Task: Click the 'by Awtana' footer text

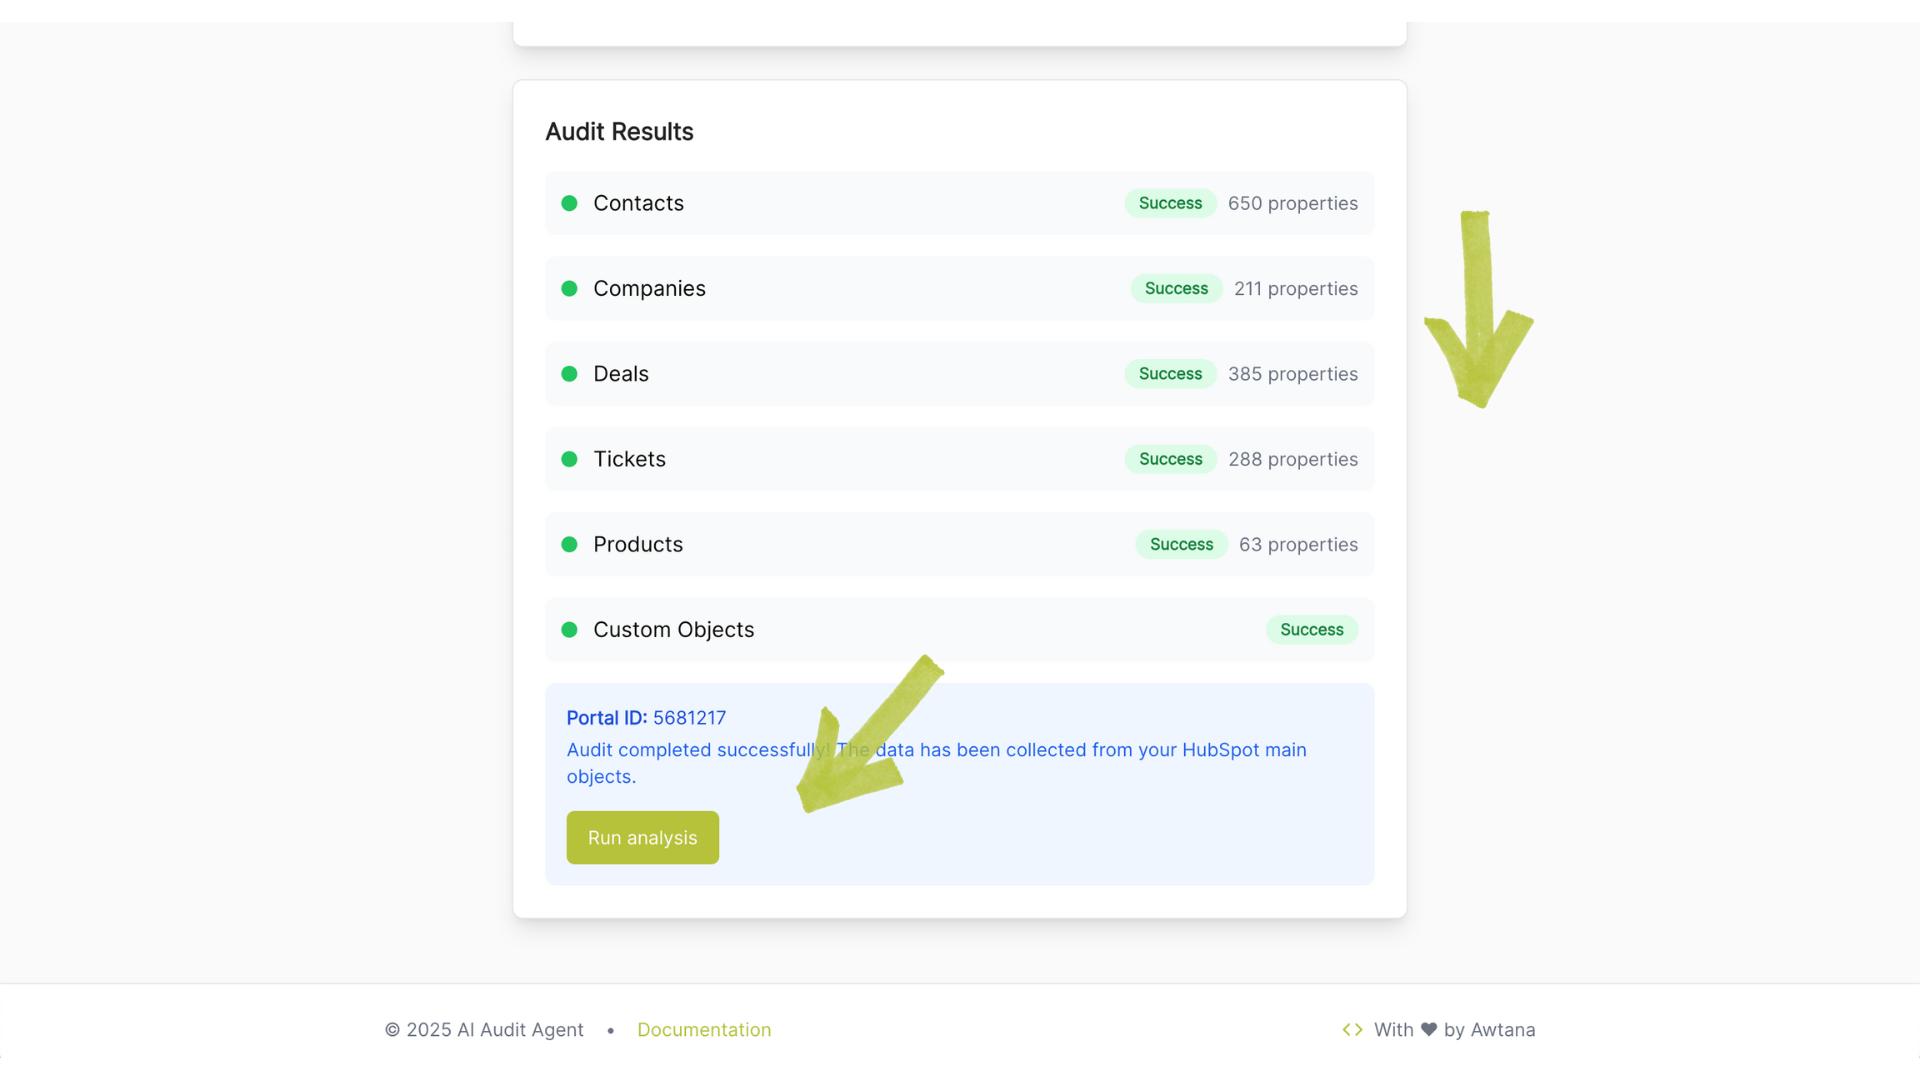Action: (x=1489, y=1030)
